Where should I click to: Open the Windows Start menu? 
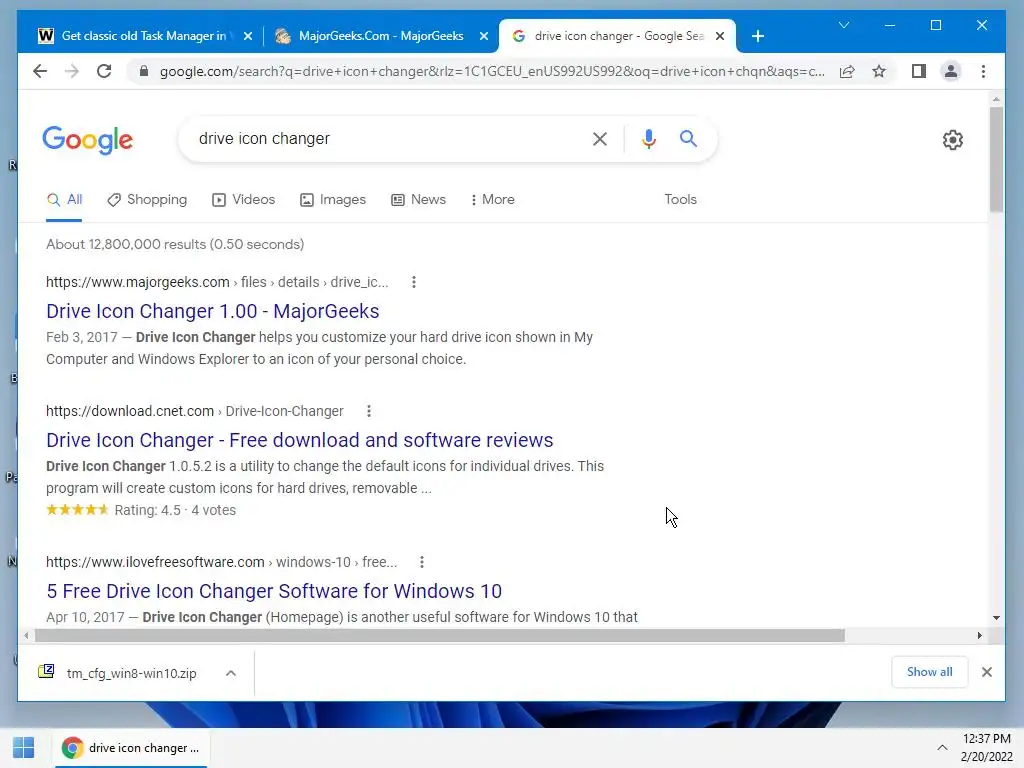pos(24,748)
